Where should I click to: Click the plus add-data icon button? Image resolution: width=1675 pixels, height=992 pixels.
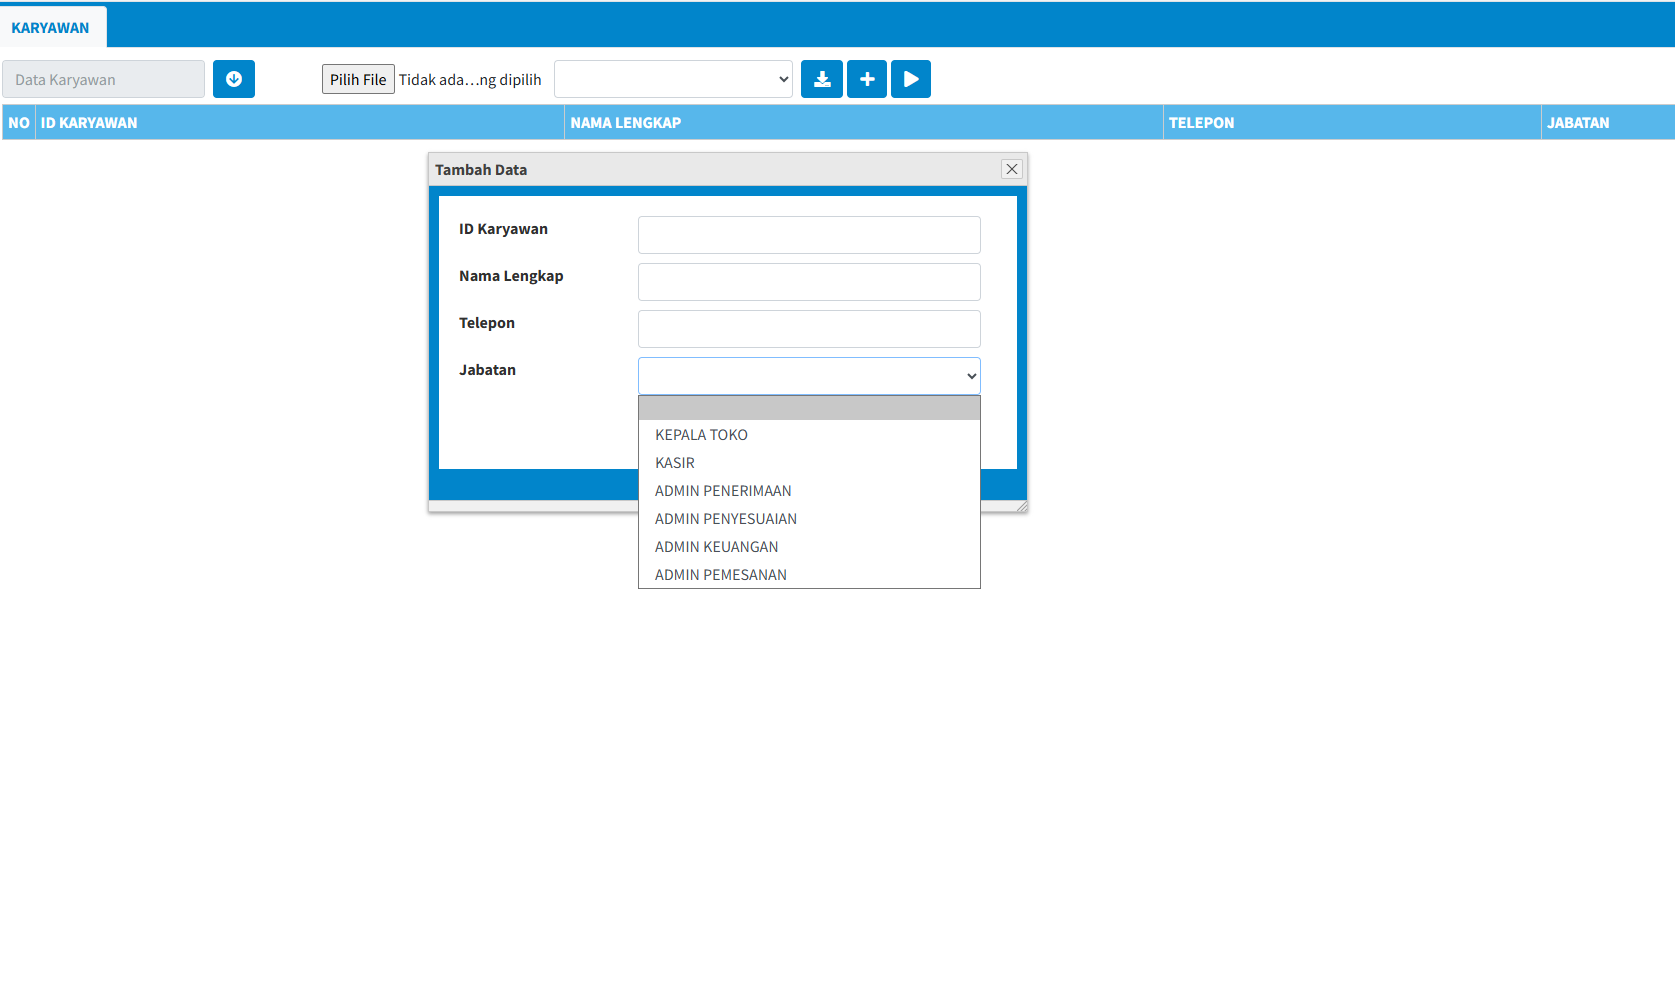pos(867,79)
